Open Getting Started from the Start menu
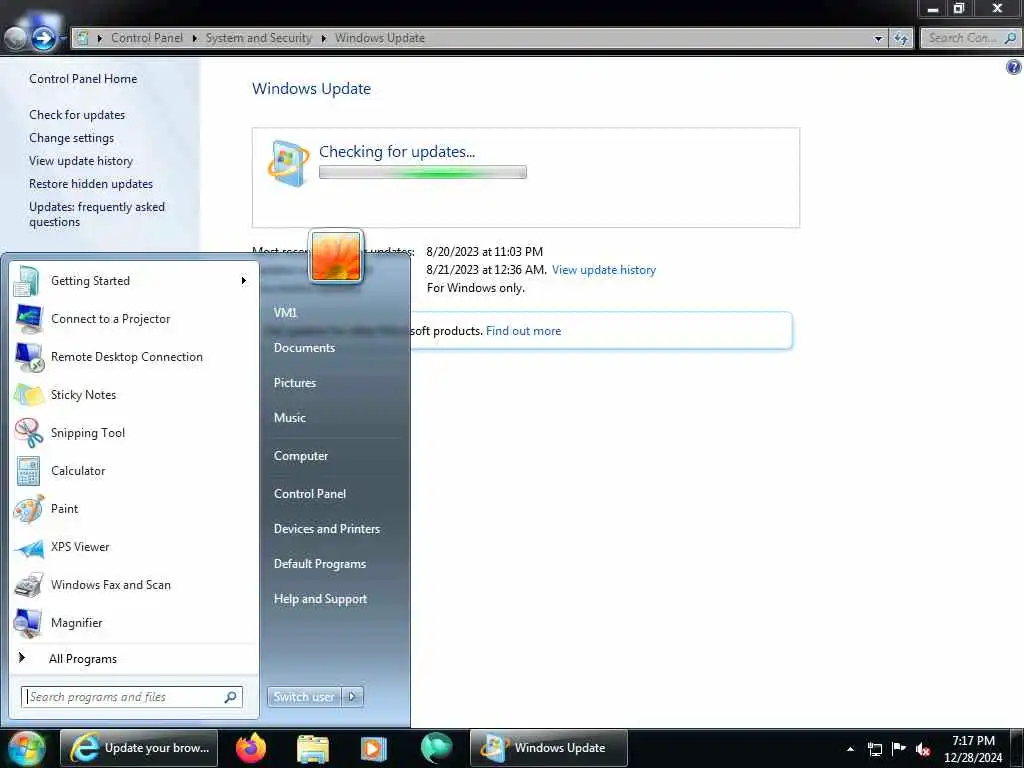Image resolution: width=1024 pixels, height=768 pixels. [134, 281]
